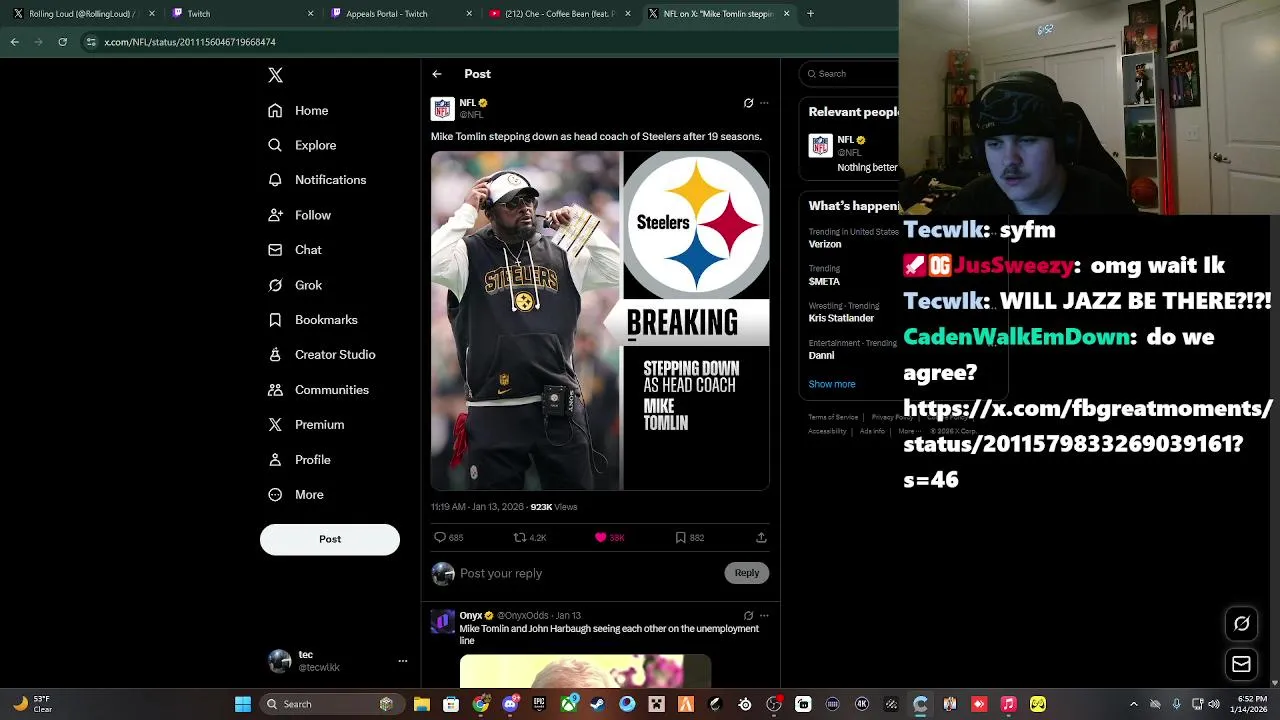
Task: Open the NFL post's three-dot menu
Action: pyautogui.click(x=764, y=103)
